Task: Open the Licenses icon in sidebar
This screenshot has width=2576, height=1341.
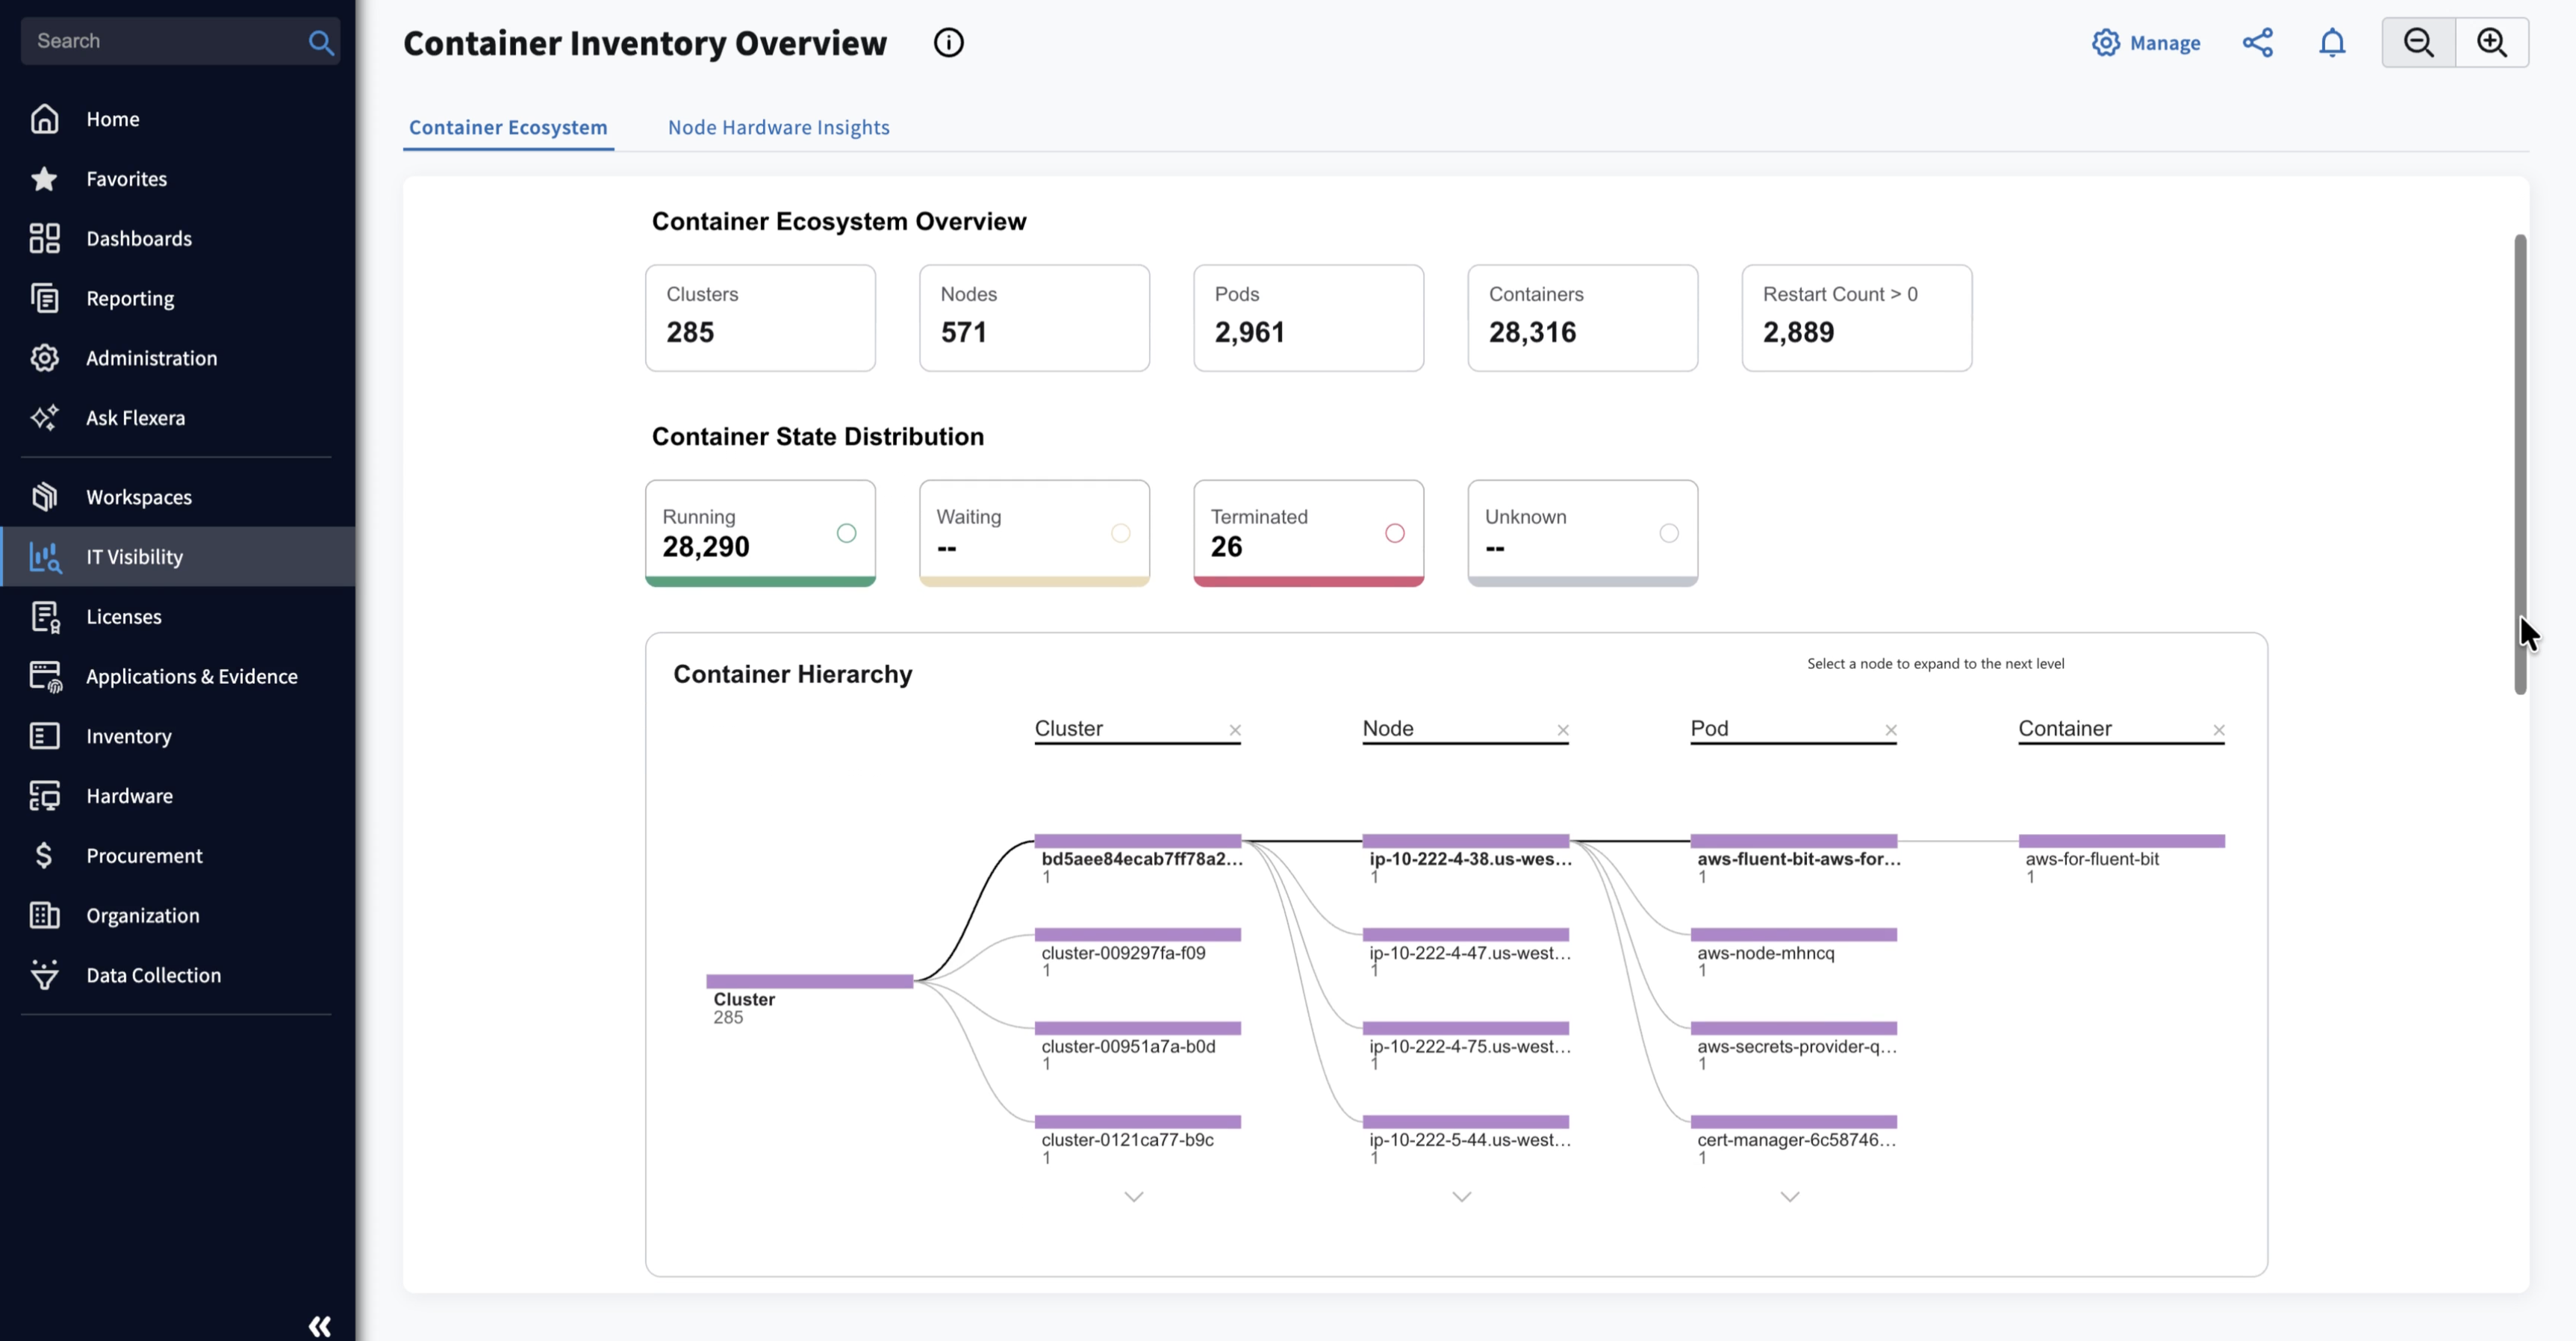Action: 44,617
